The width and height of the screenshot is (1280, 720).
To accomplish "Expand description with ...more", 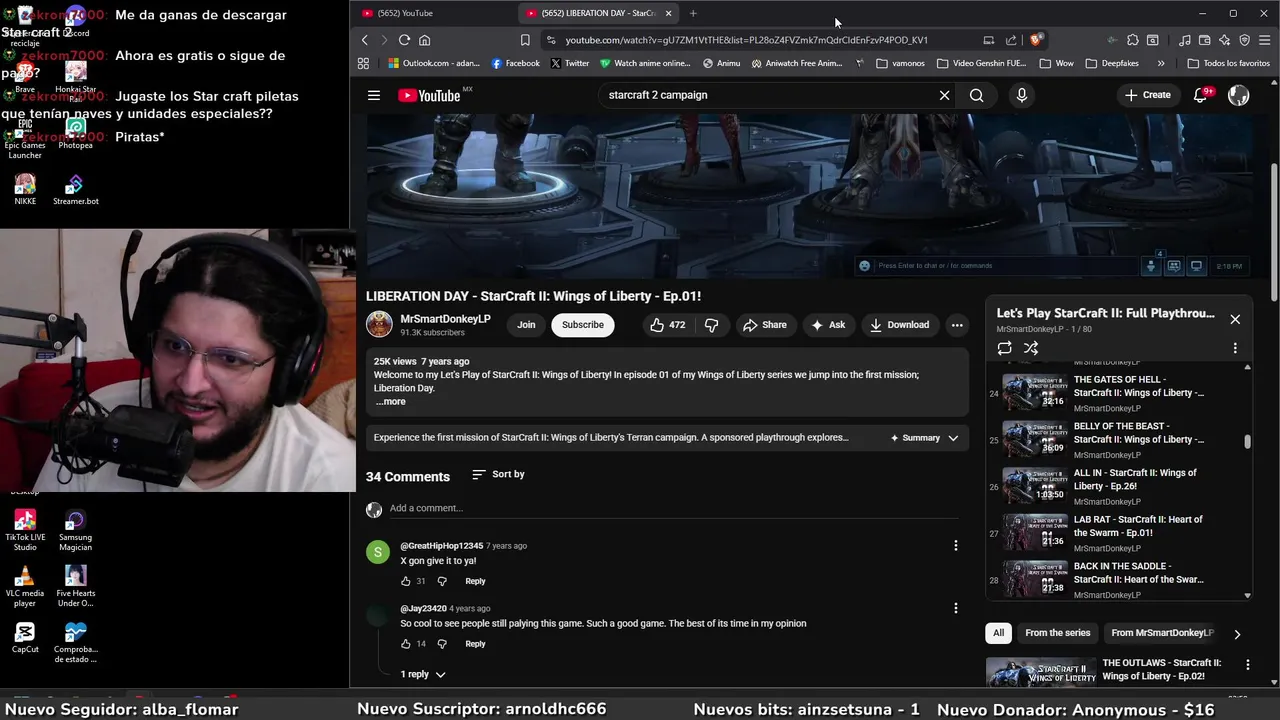I will (390, 402).
